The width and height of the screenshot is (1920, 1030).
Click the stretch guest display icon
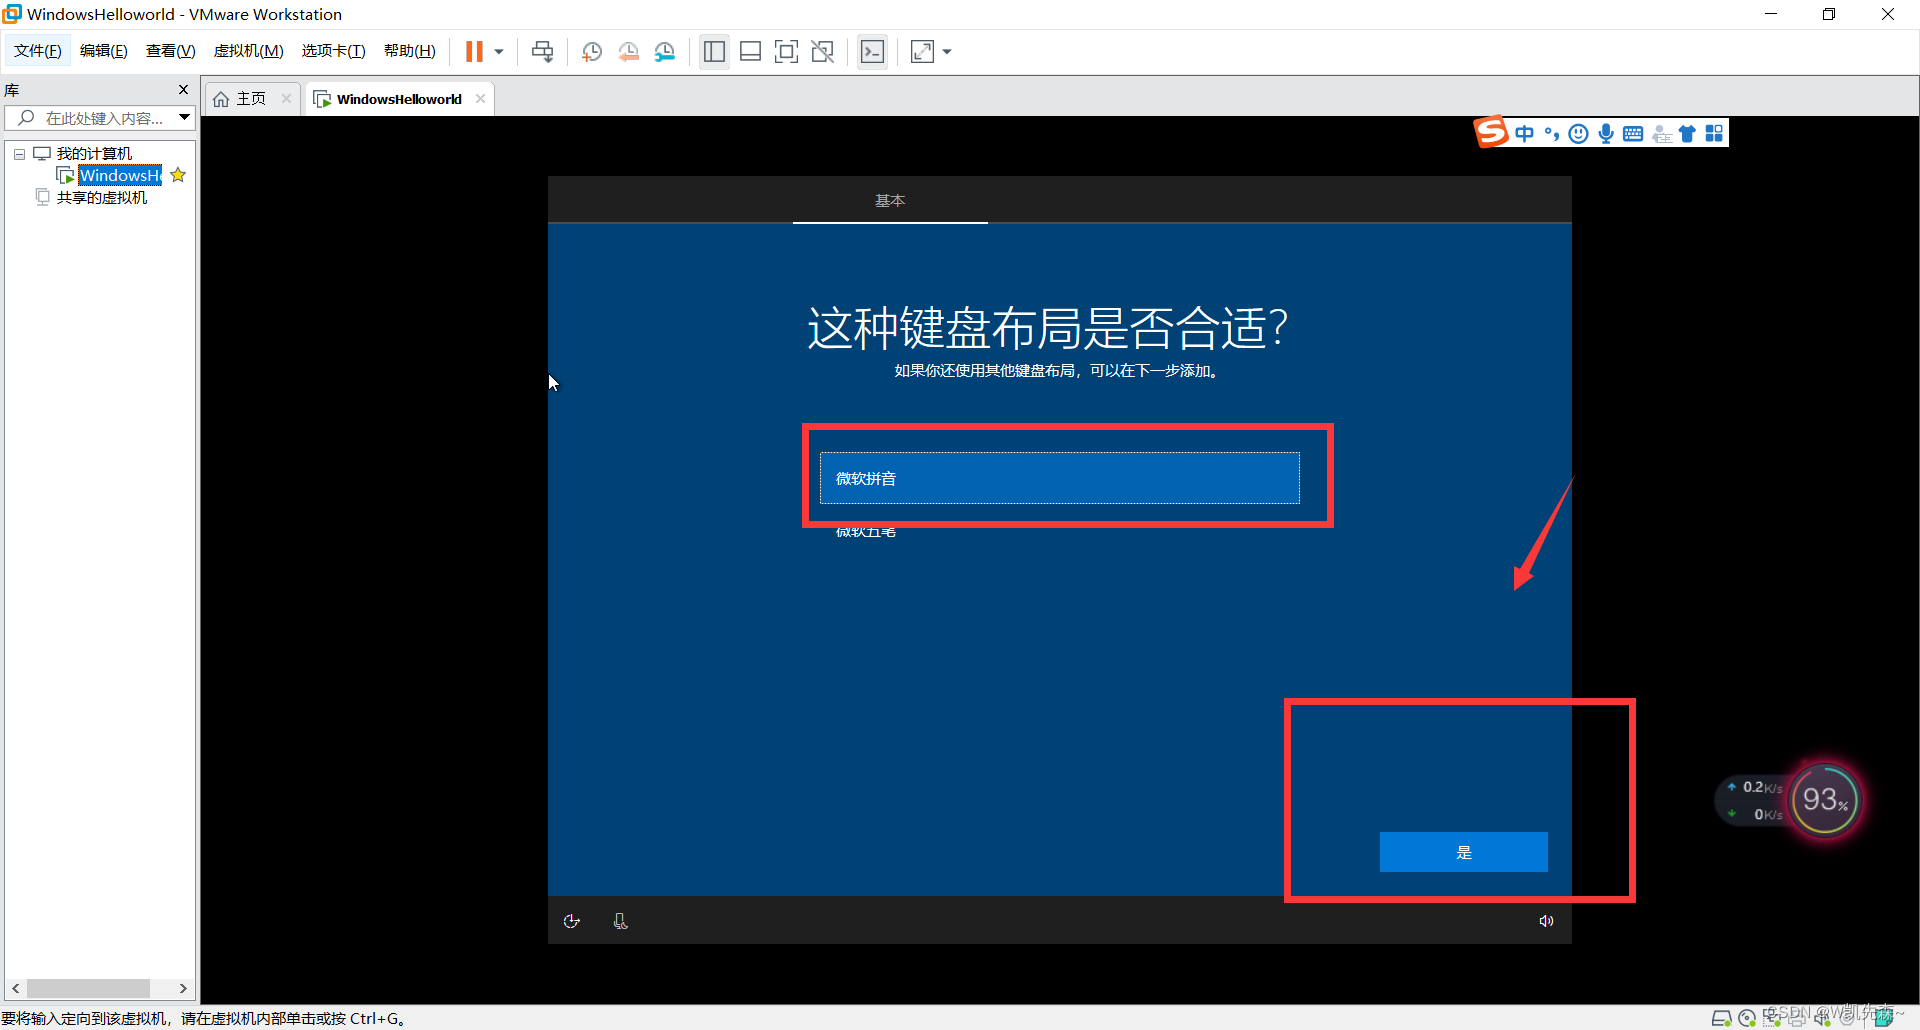pyautogui.click(x=923, y=52)
